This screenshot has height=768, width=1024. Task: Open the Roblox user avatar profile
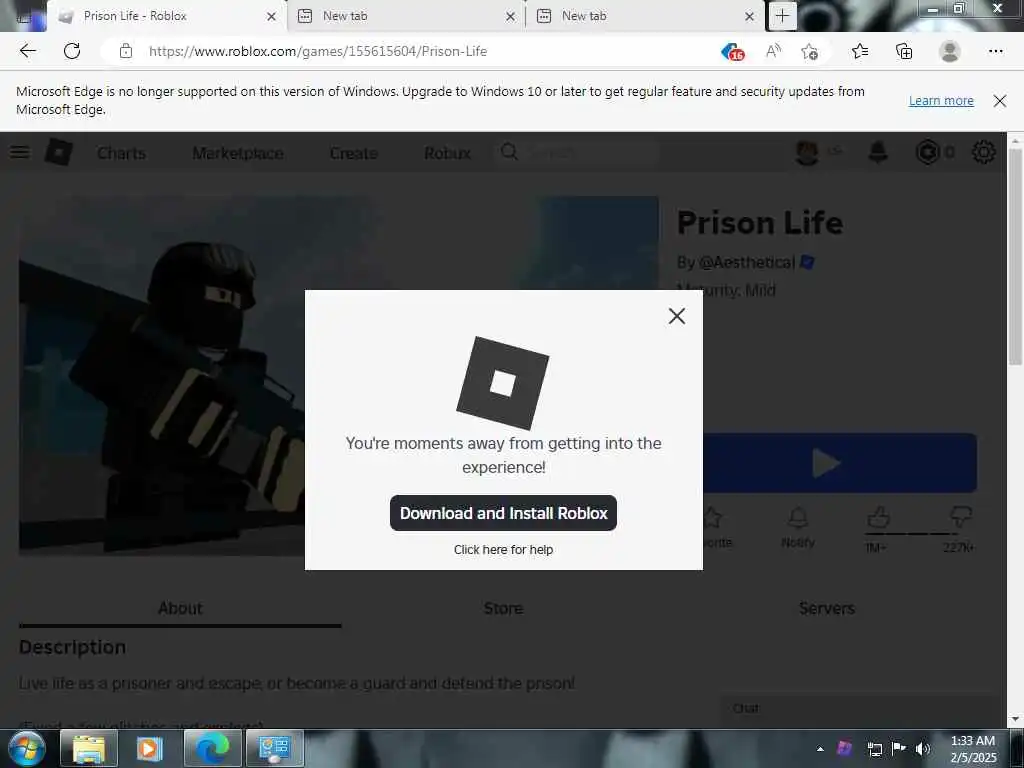pos(807,152)
